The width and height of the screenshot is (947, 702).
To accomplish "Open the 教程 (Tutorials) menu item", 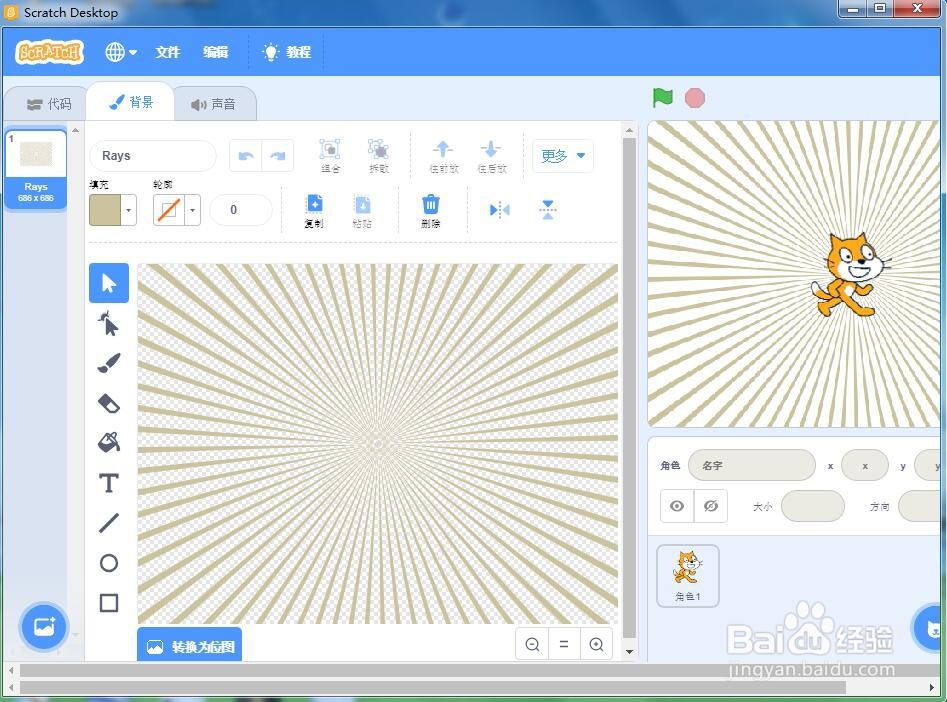I will click(x=287, y=52).
